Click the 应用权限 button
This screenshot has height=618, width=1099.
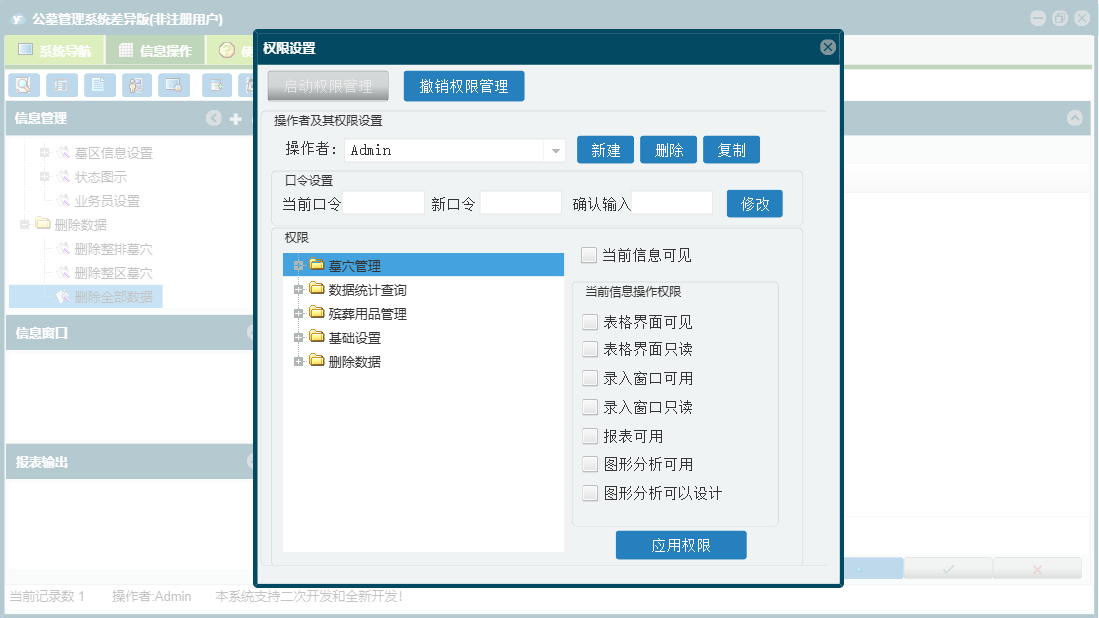(681, 545)
